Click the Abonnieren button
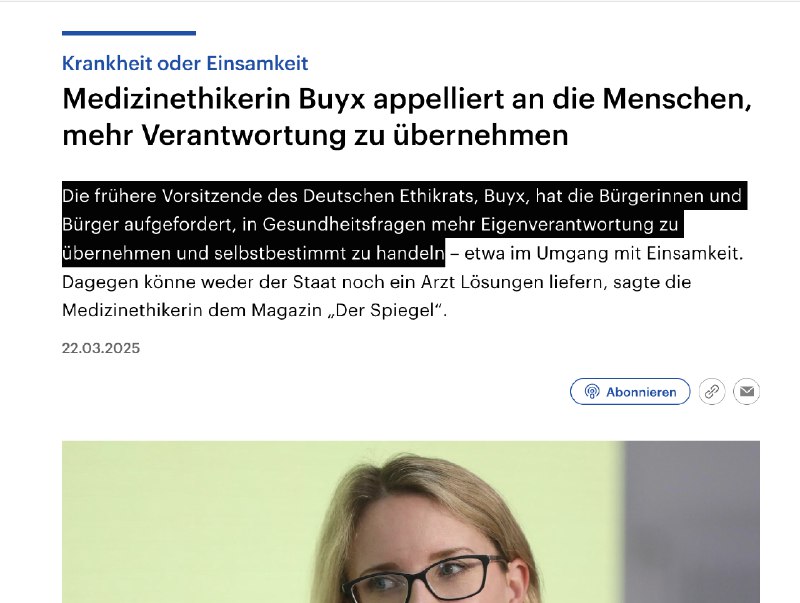The height and width of the screenshot is (603, 800). pos(630,392)
